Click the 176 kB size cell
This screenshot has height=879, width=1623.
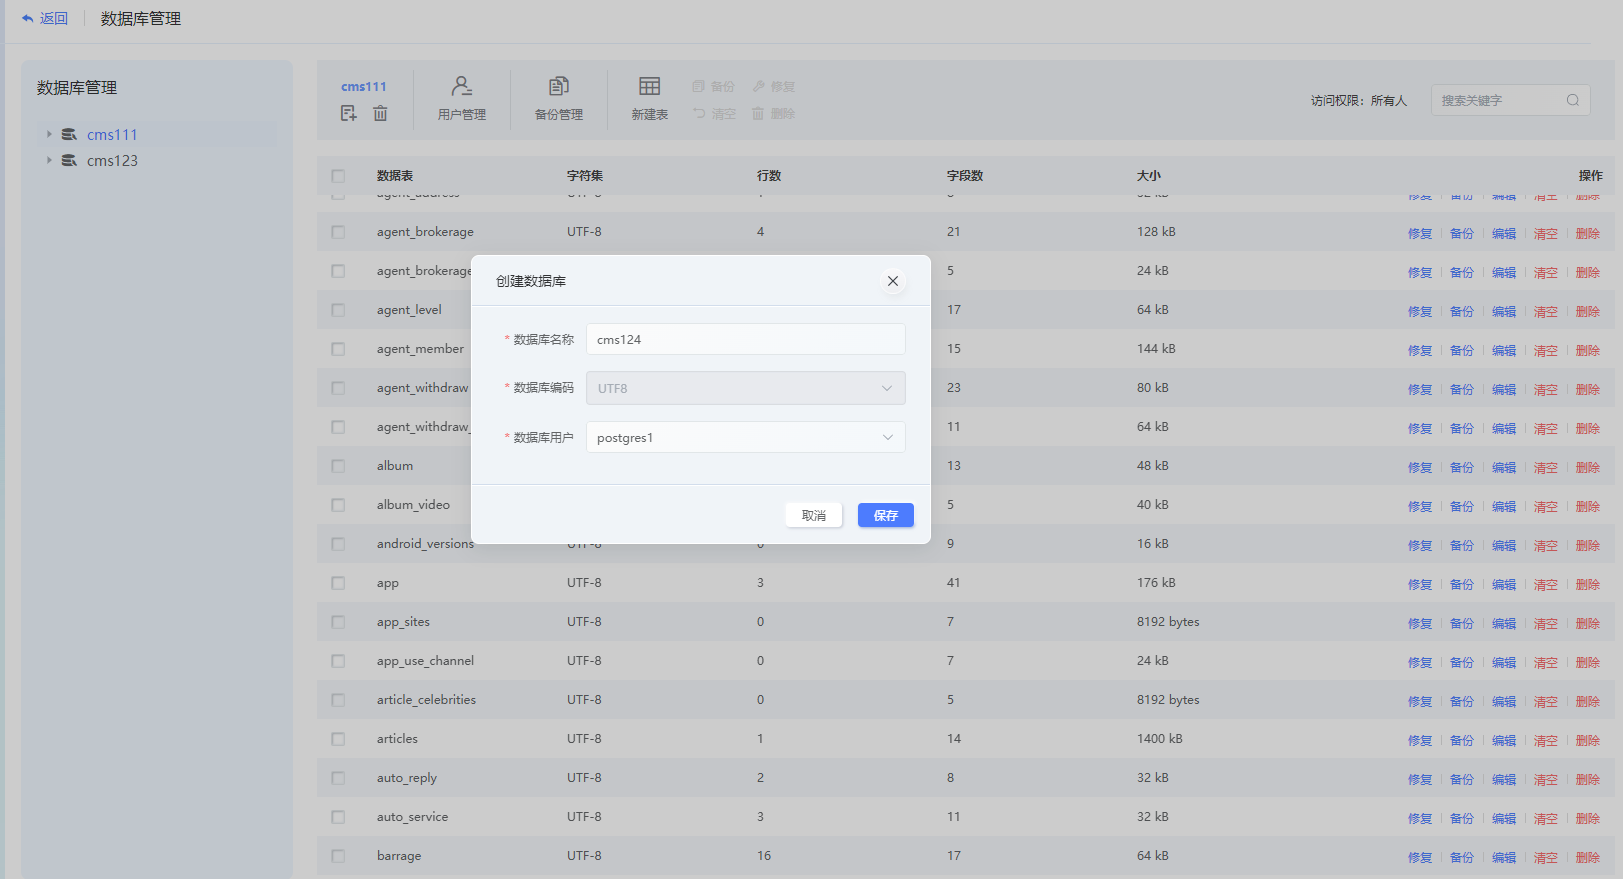pyautogui.click(x=1156, y=582)
